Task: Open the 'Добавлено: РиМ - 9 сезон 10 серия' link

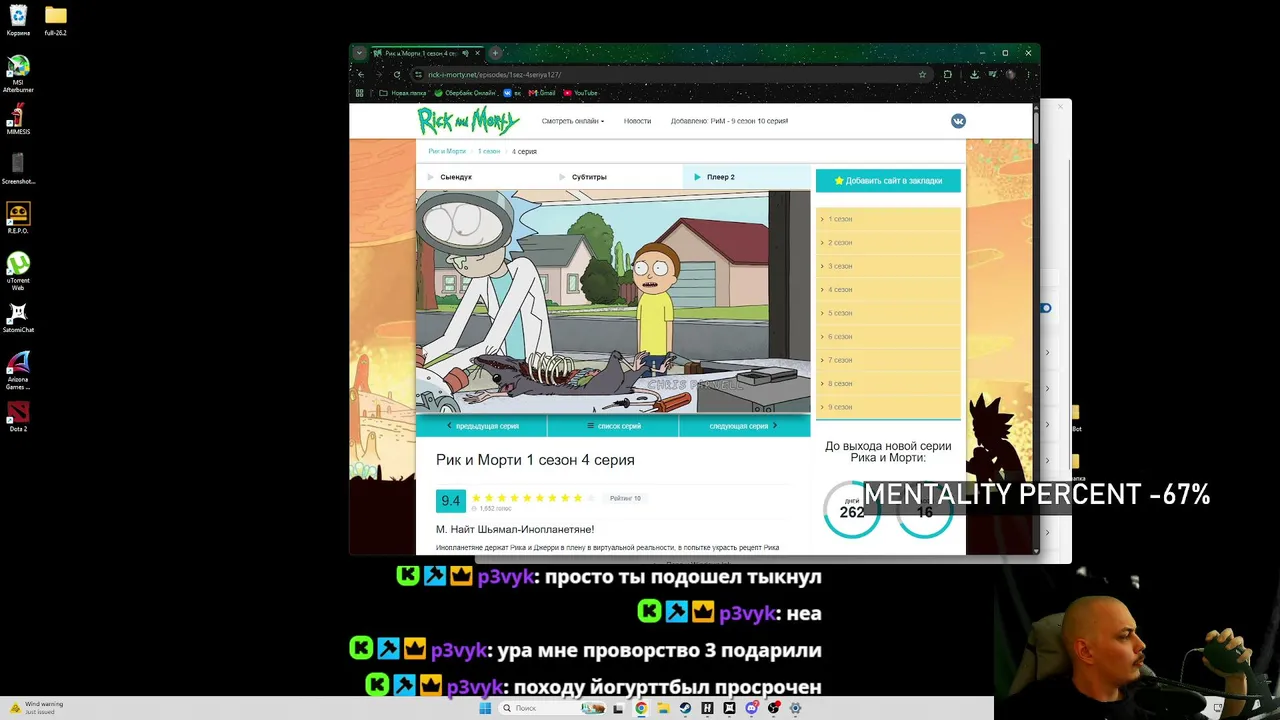Action: click(x=729, y=121)
